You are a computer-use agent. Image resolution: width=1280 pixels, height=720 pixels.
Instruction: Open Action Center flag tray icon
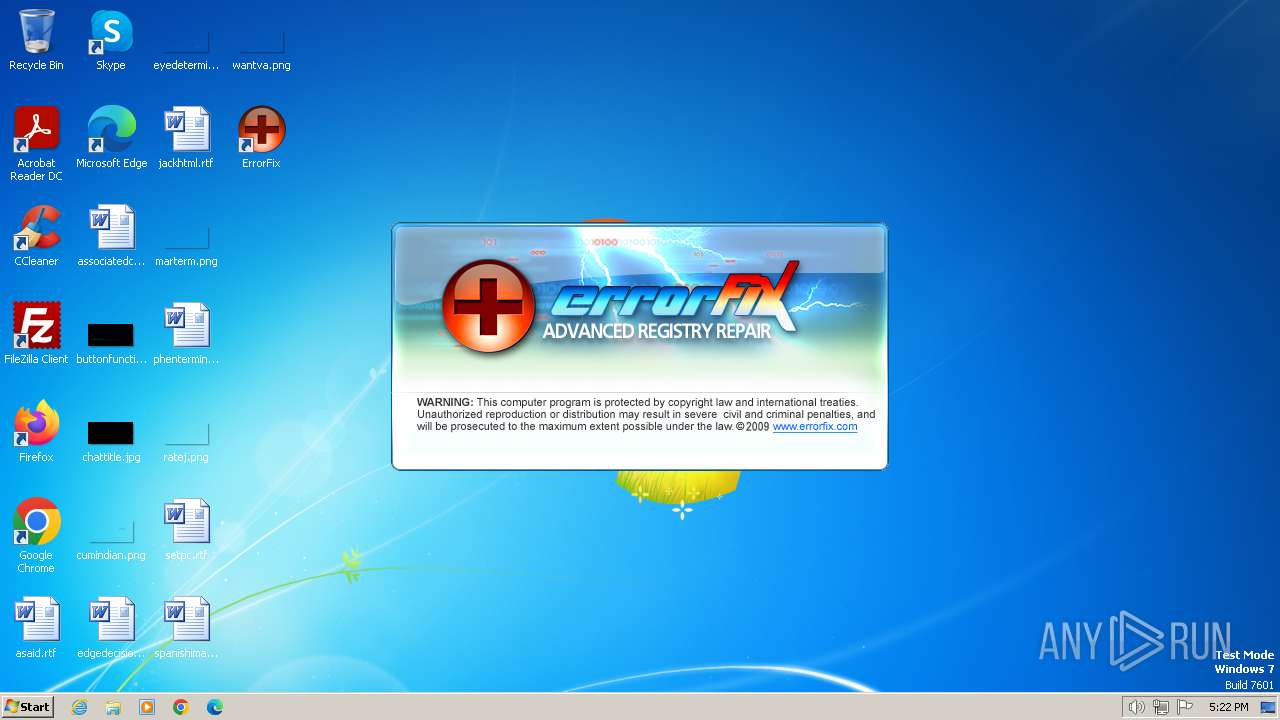(x=1185, y=707)
